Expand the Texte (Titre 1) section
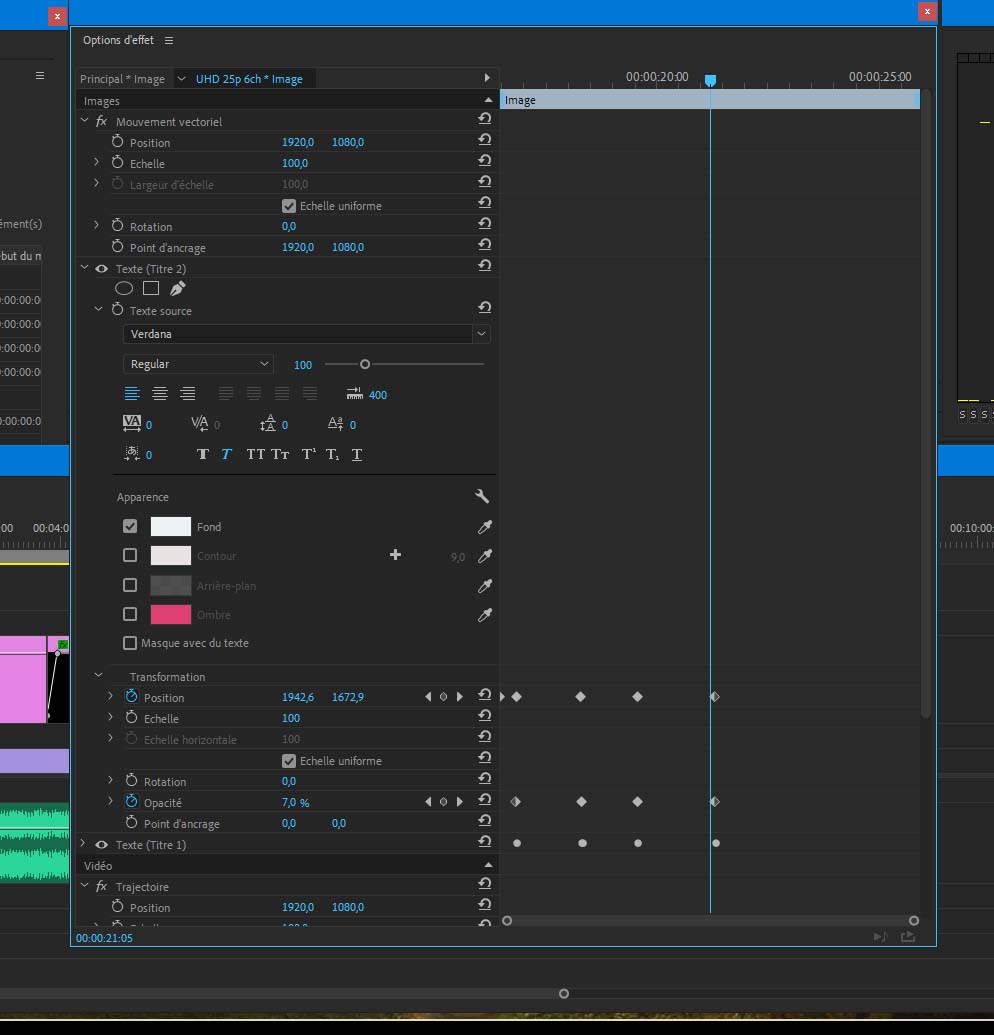 [x=84, y=845]
